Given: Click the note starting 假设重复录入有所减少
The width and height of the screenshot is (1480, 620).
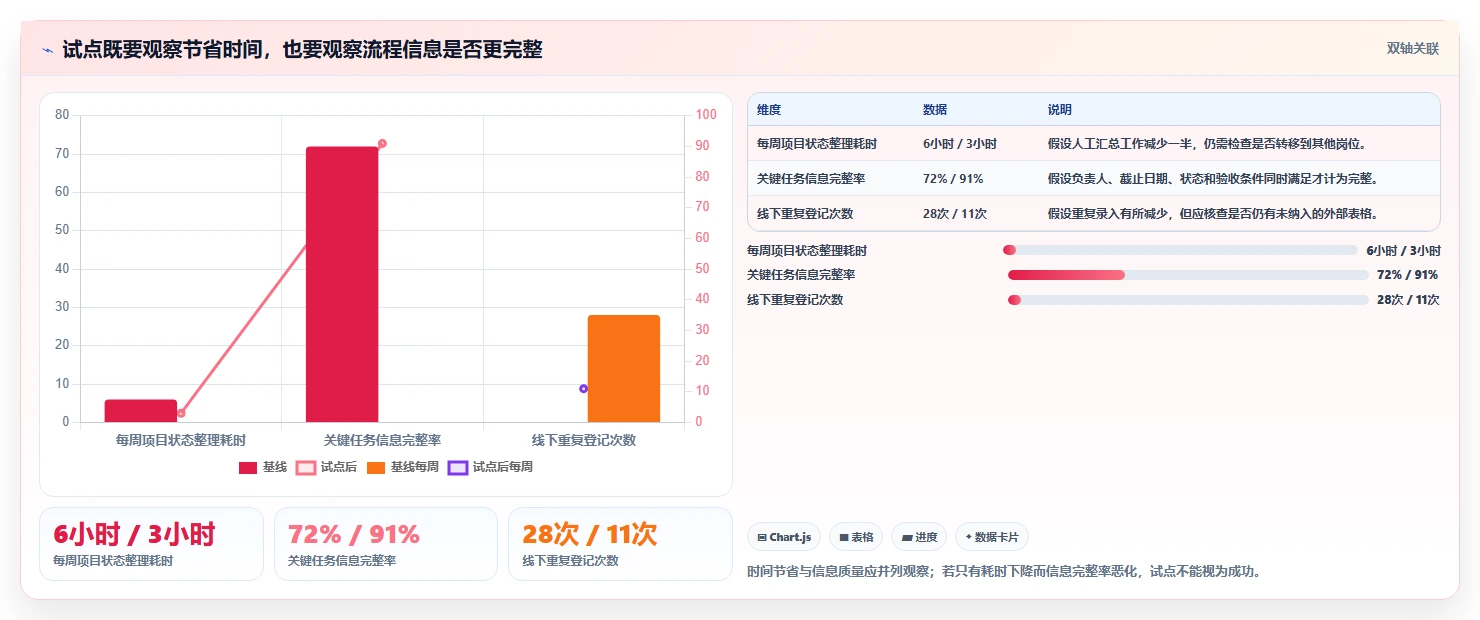Looking at the screenshot, I should tap(1213, 214).
